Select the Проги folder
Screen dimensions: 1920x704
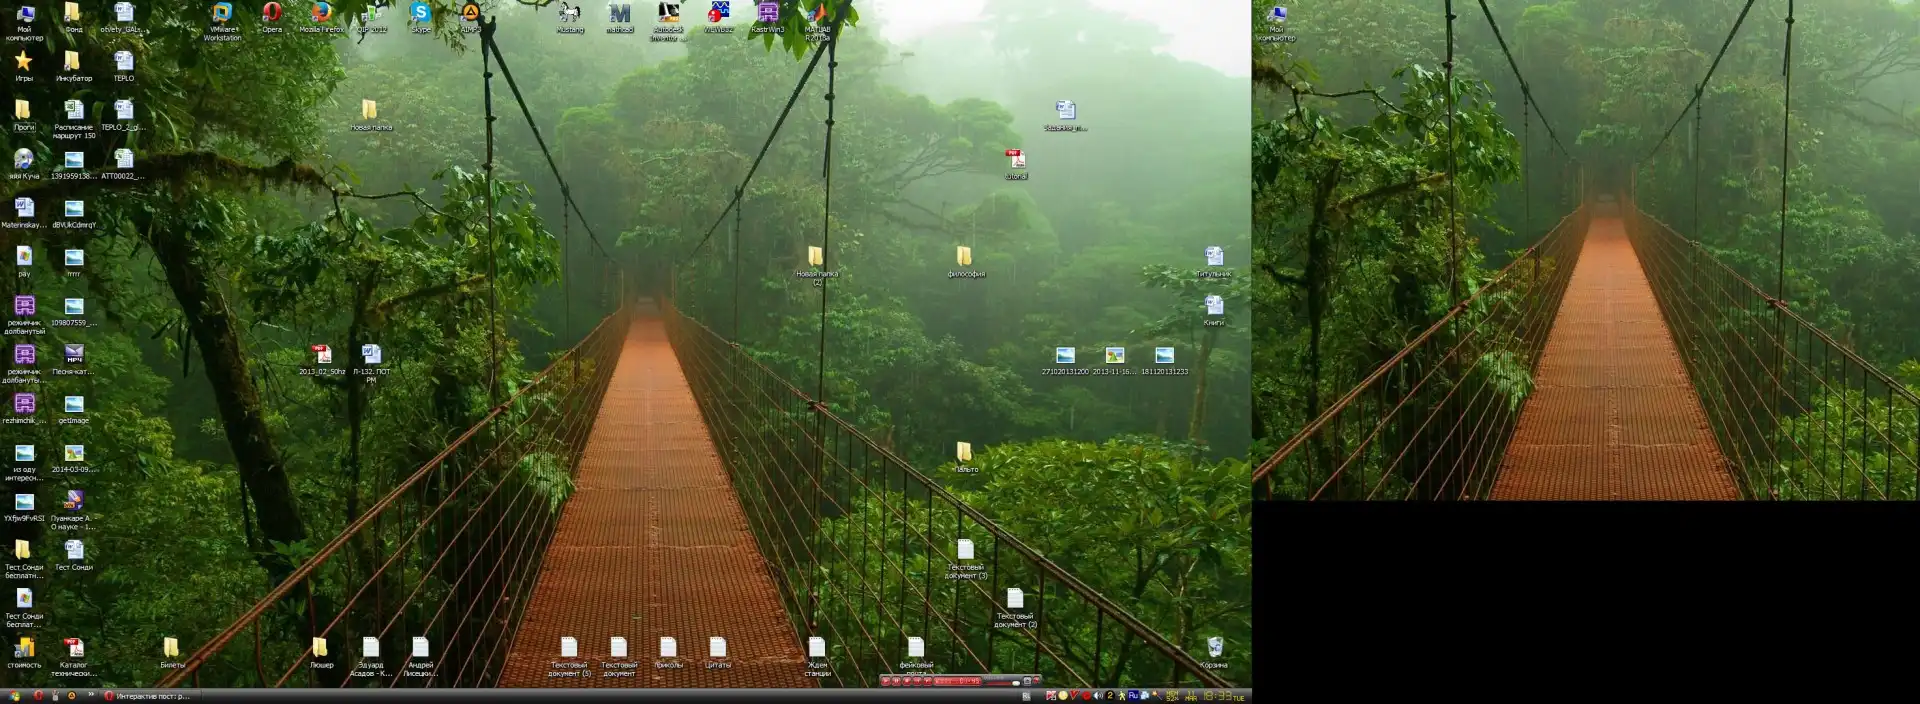point(24,115)
